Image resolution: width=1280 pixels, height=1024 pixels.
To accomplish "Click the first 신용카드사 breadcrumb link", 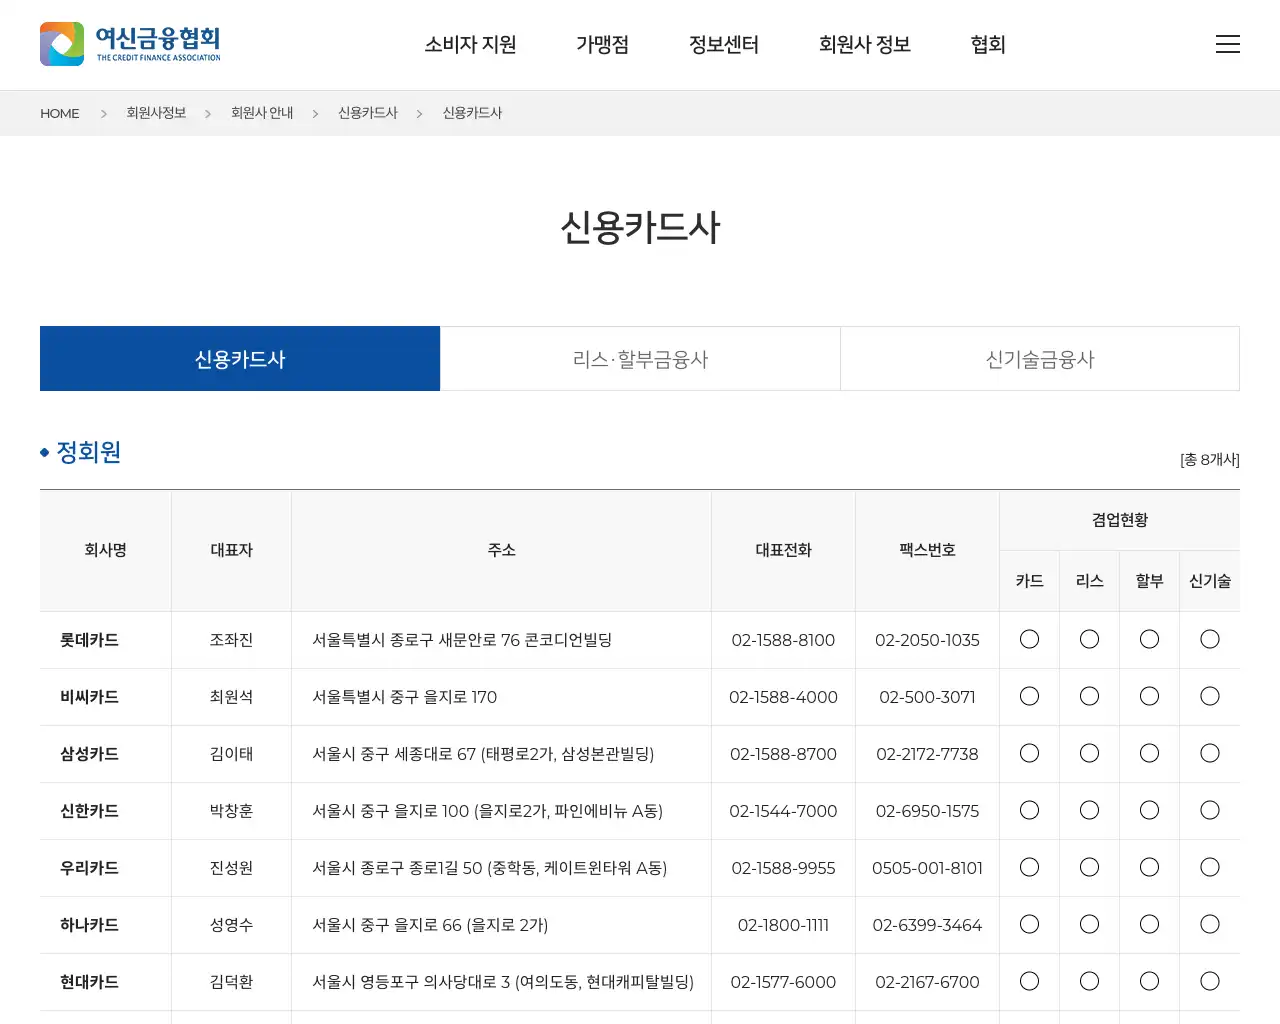I will tap(368, 113).
